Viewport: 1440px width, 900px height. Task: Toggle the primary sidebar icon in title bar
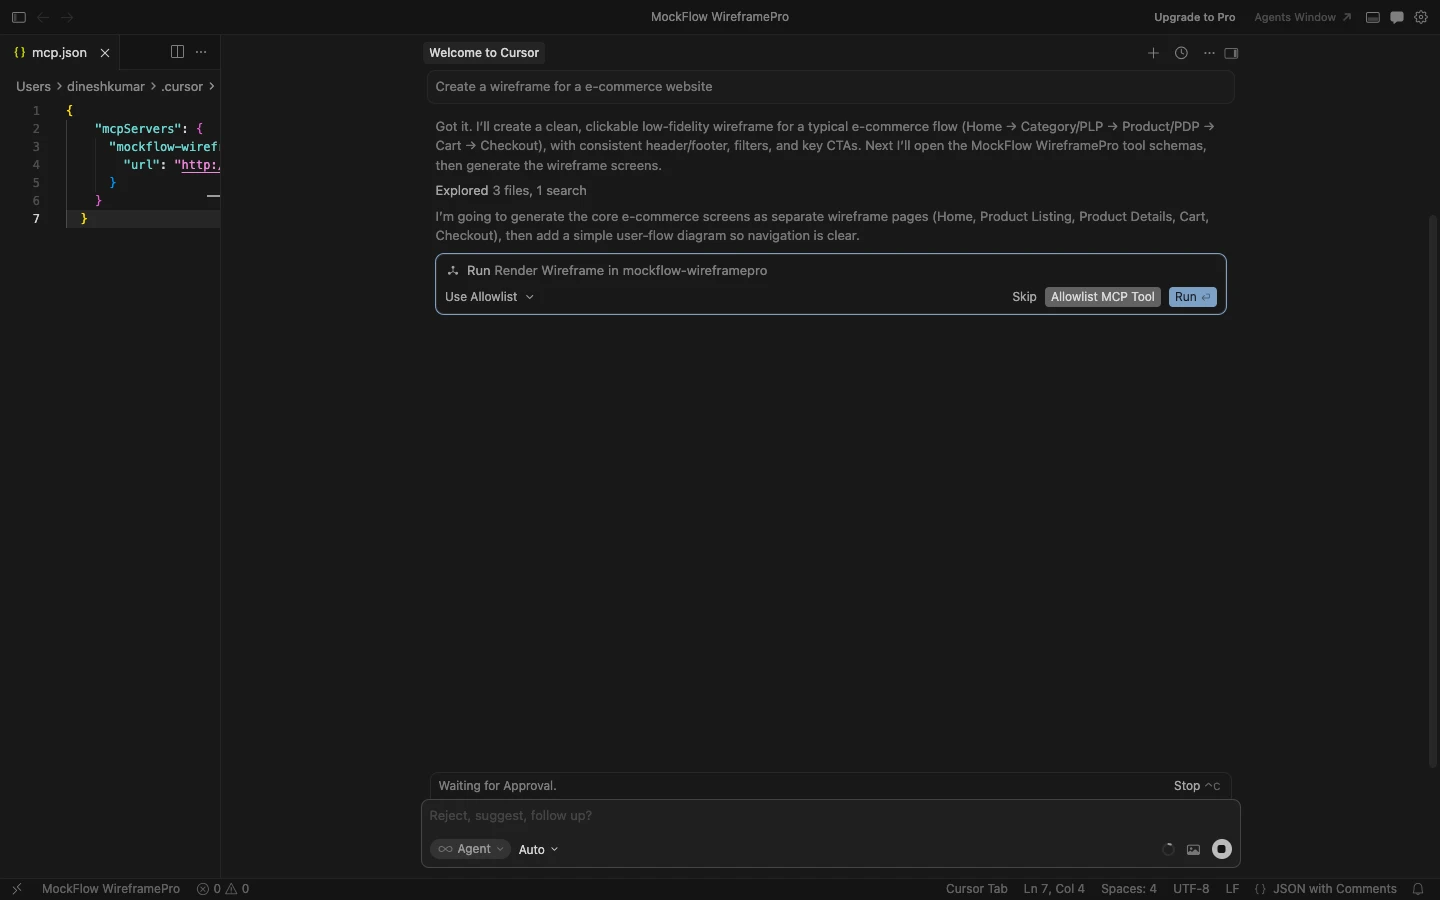[x=18, y=17]
